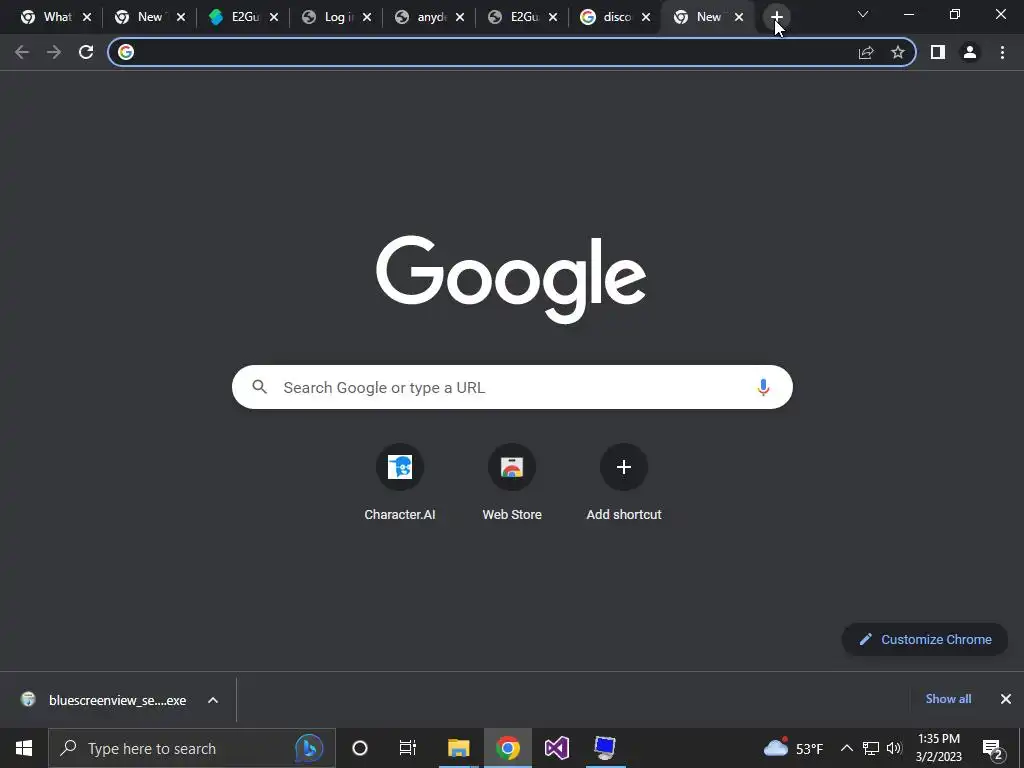Image resolution: width=1024 pixels, height=768 pixels.
Task: Share this page icon in address bar
Action: point(866,52)
